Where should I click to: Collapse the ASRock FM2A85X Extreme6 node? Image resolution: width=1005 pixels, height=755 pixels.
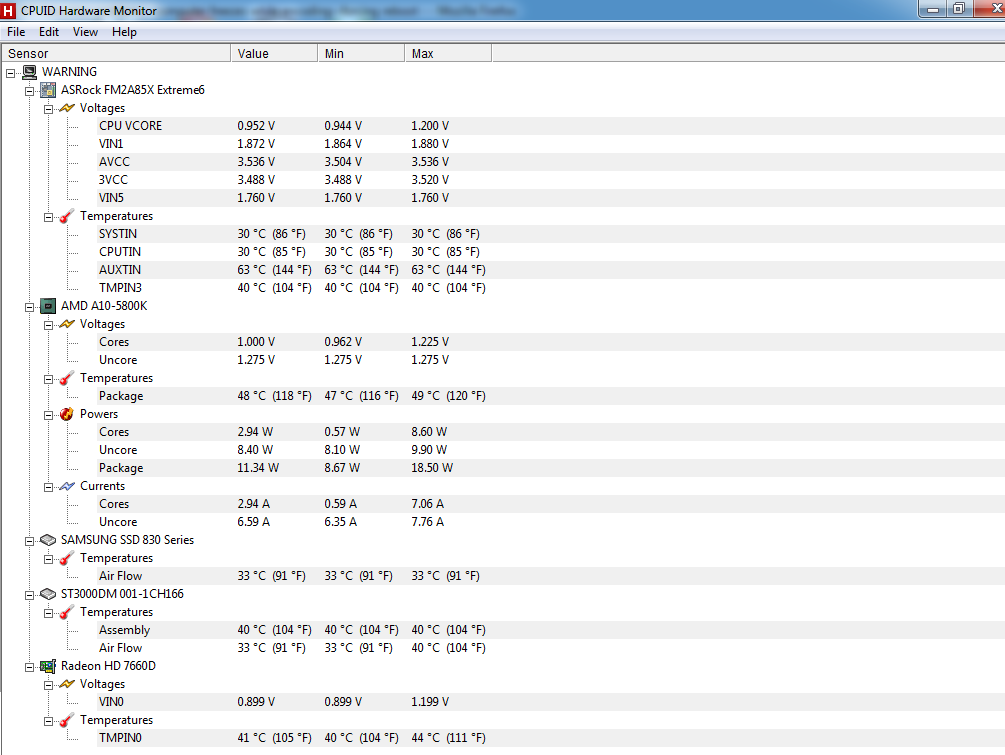[29, 91]
